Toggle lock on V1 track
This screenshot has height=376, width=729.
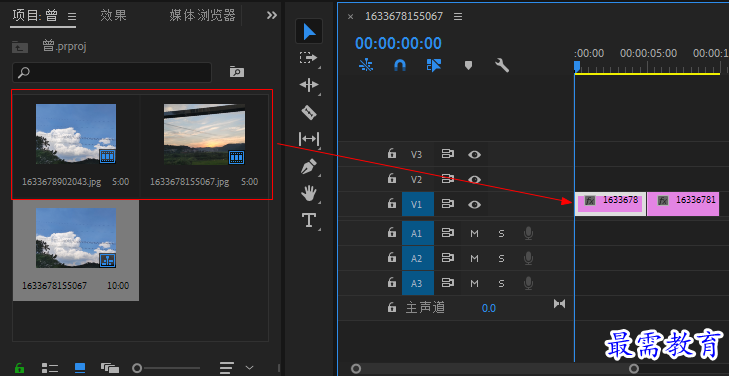click(x=392, y=204)
